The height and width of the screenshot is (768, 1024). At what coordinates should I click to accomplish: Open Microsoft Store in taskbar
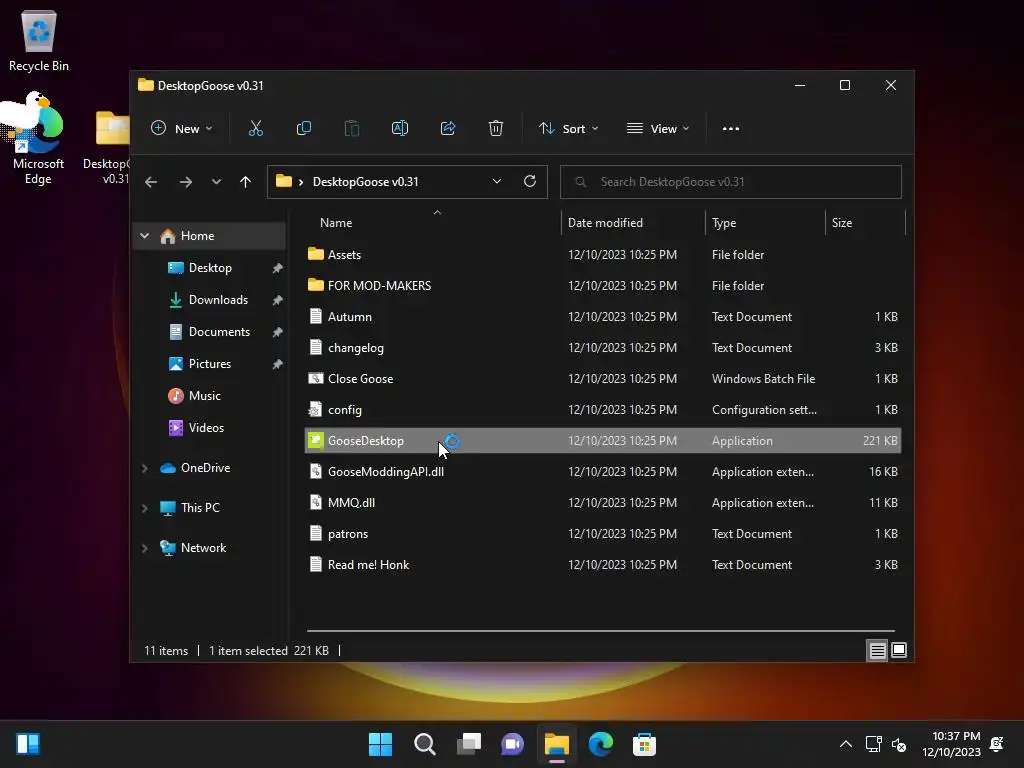coord(644,744)
